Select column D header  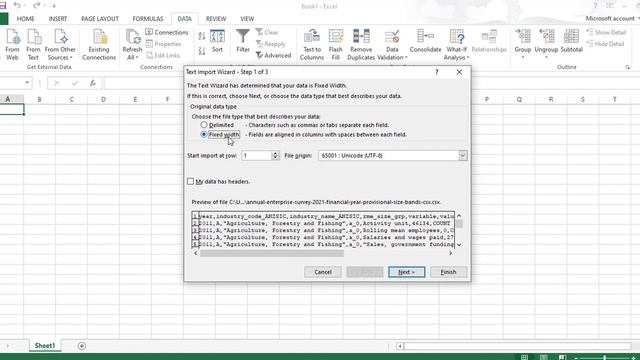point(103,99)
